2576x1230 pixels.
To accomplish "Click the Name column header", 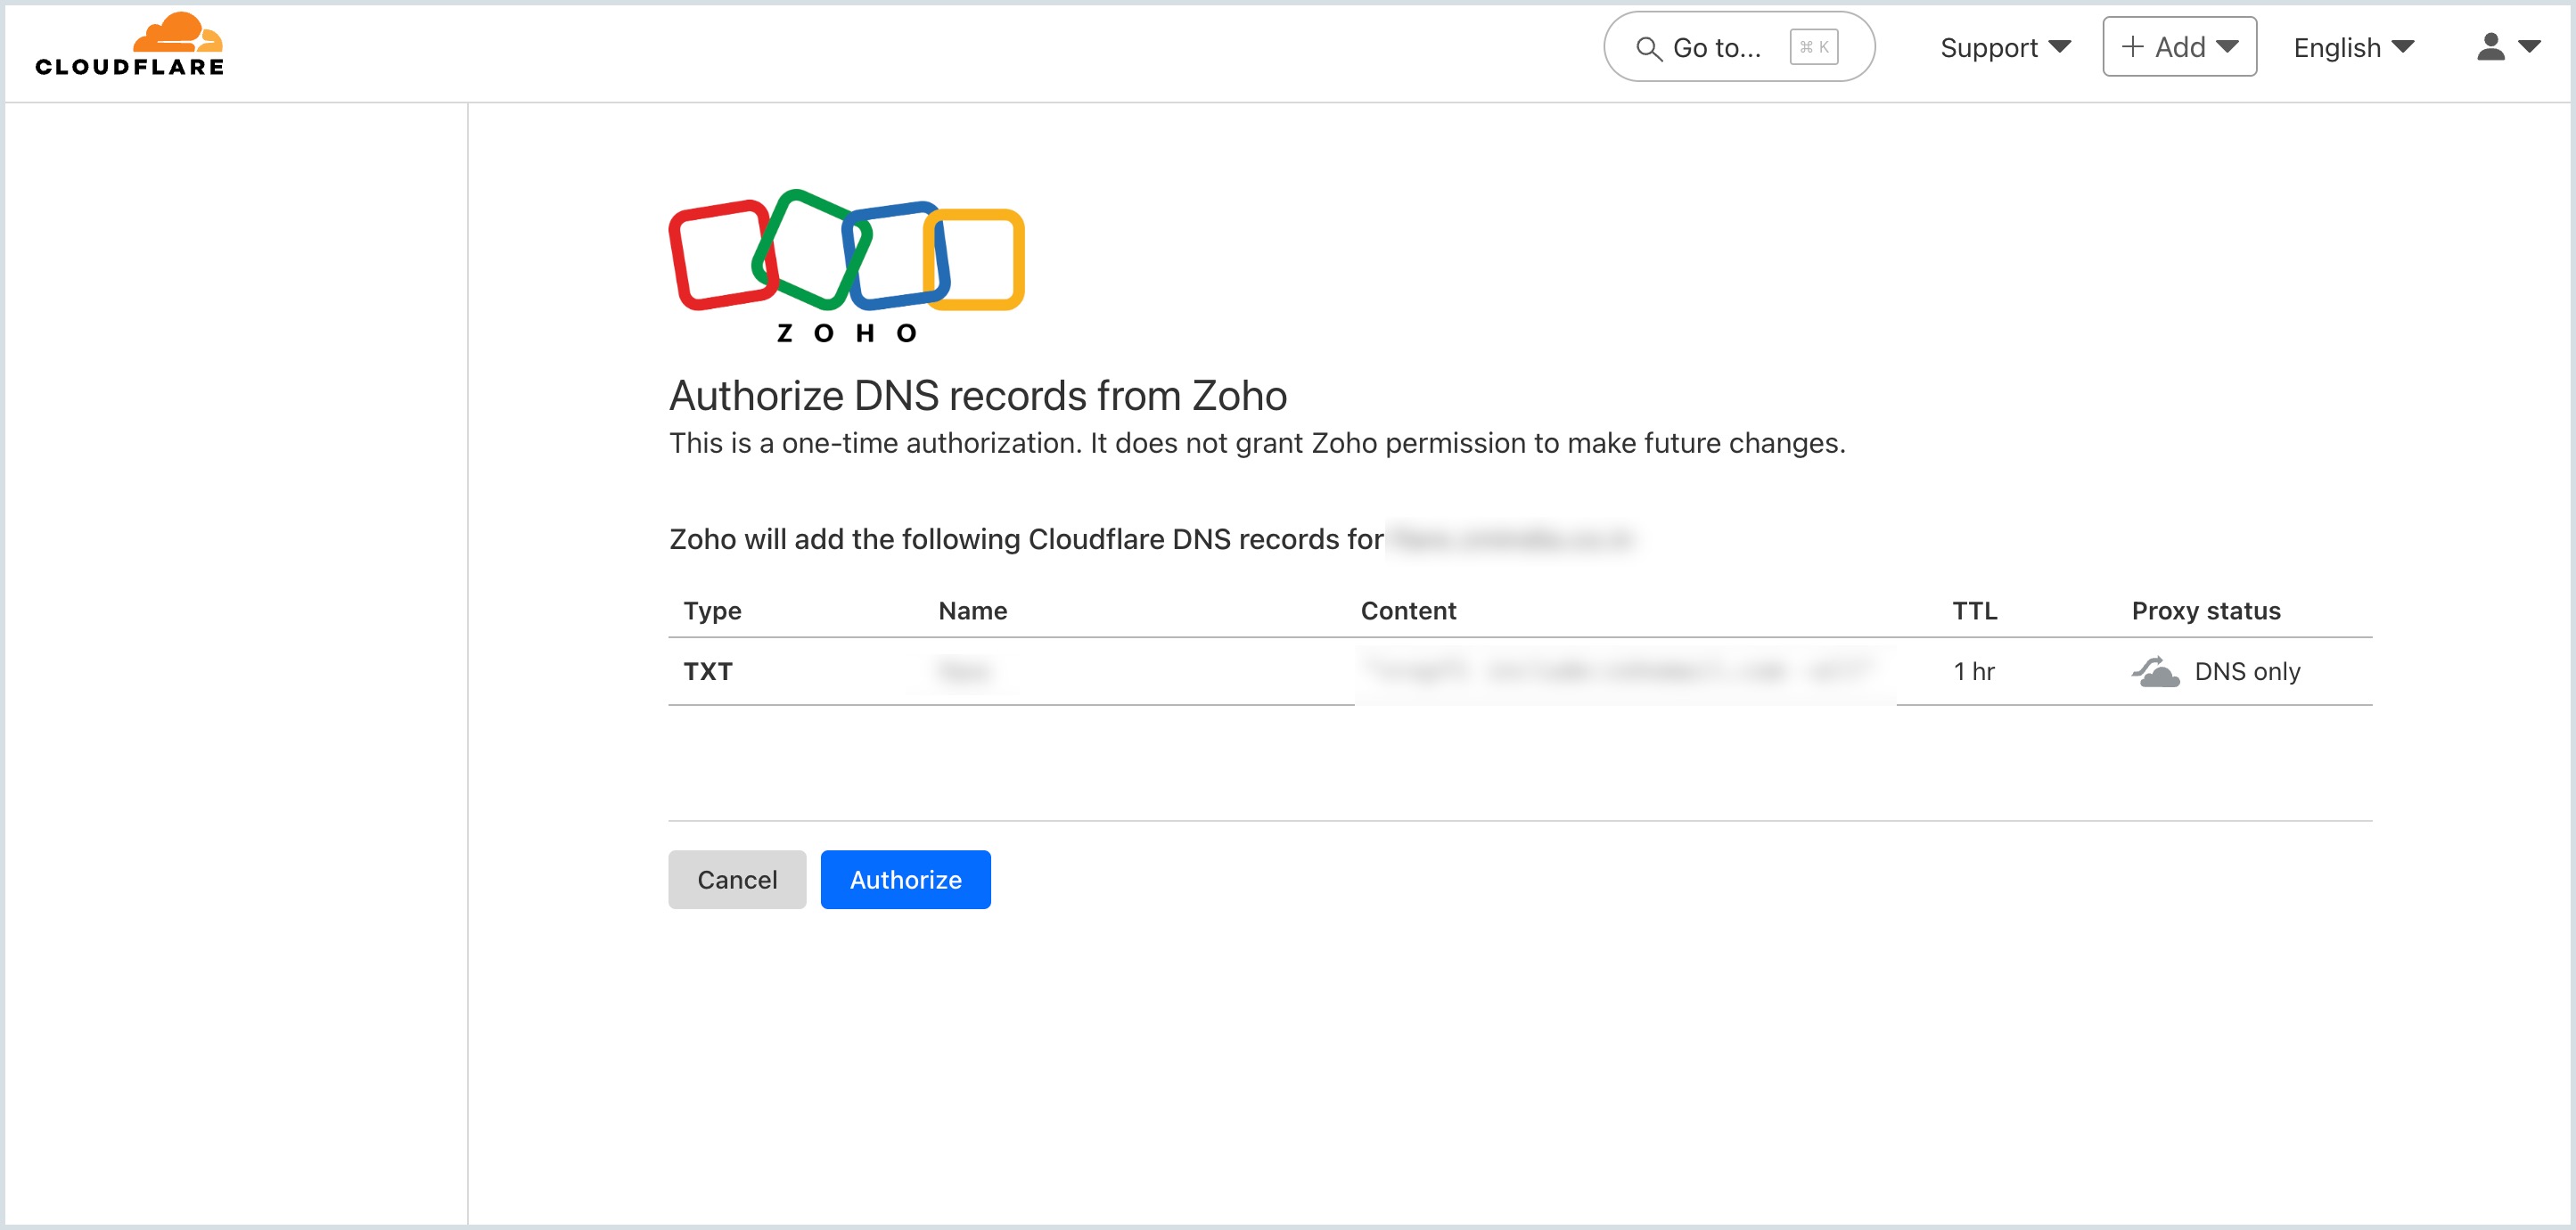I will [972, 611].
